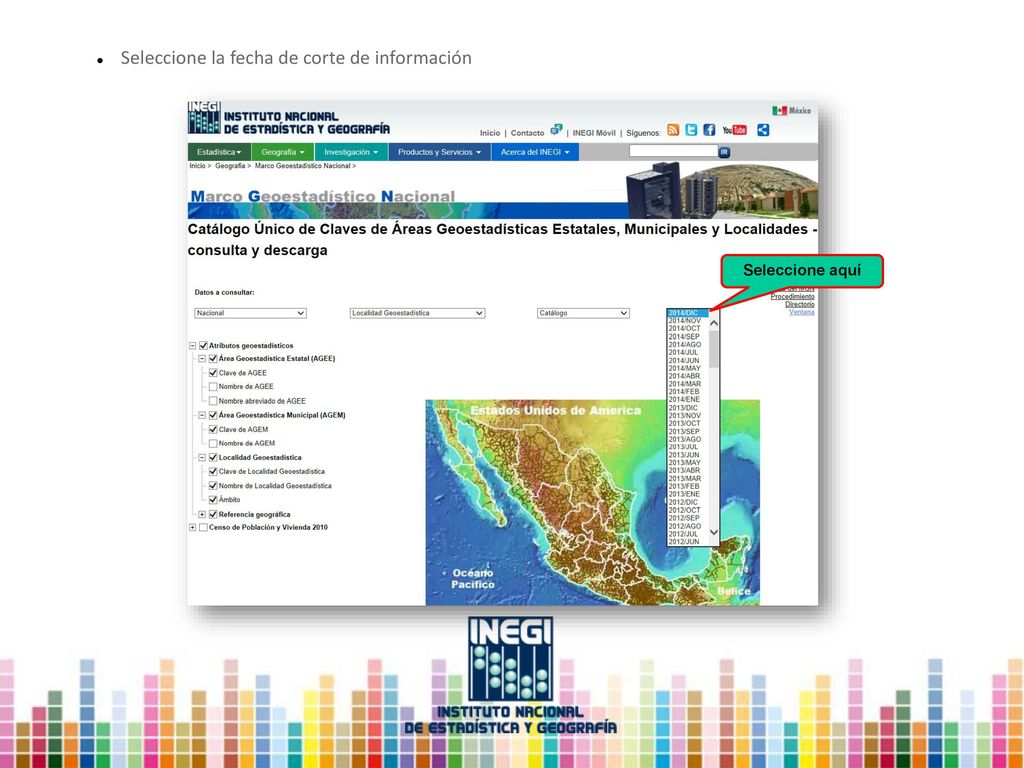Open the Catálogo dropdown
1024x768 pixels.
click(x=583, y=313)
